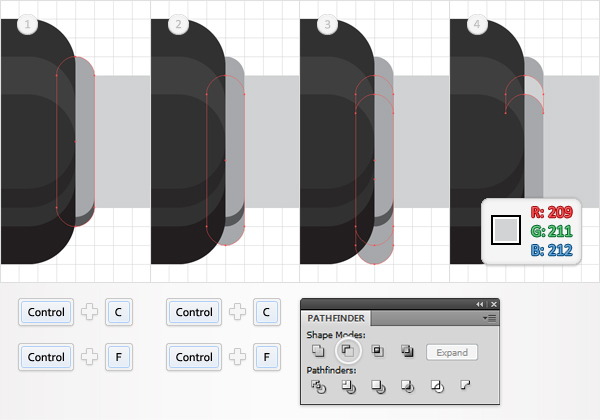Choose the Exclude shape mode icon
The height and width of the screenshot is (420, 600).
(407, 351)
